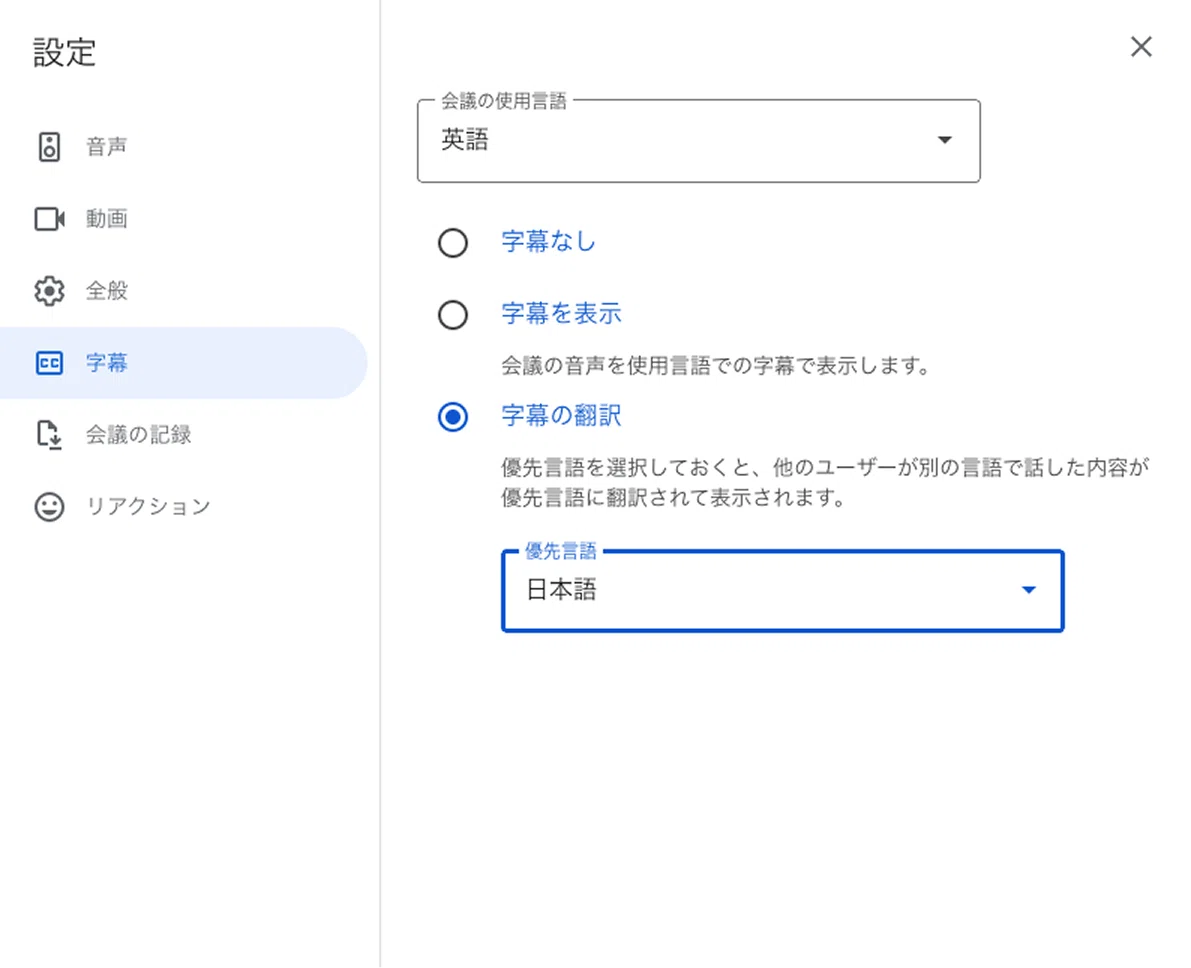
Task: Click the video camera icon beside 動画
Action: 49,219
